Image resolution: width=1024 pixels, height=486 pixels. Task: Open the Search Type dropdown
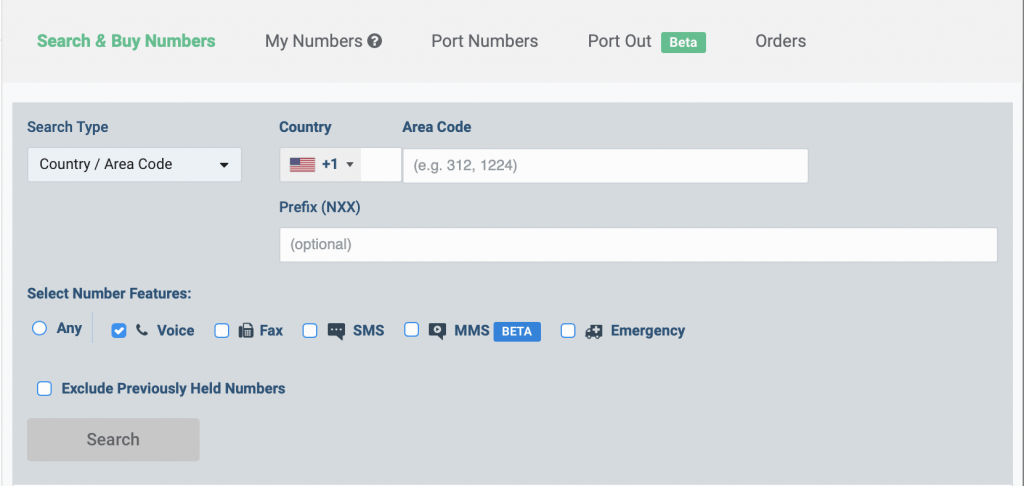pos(135,165)
